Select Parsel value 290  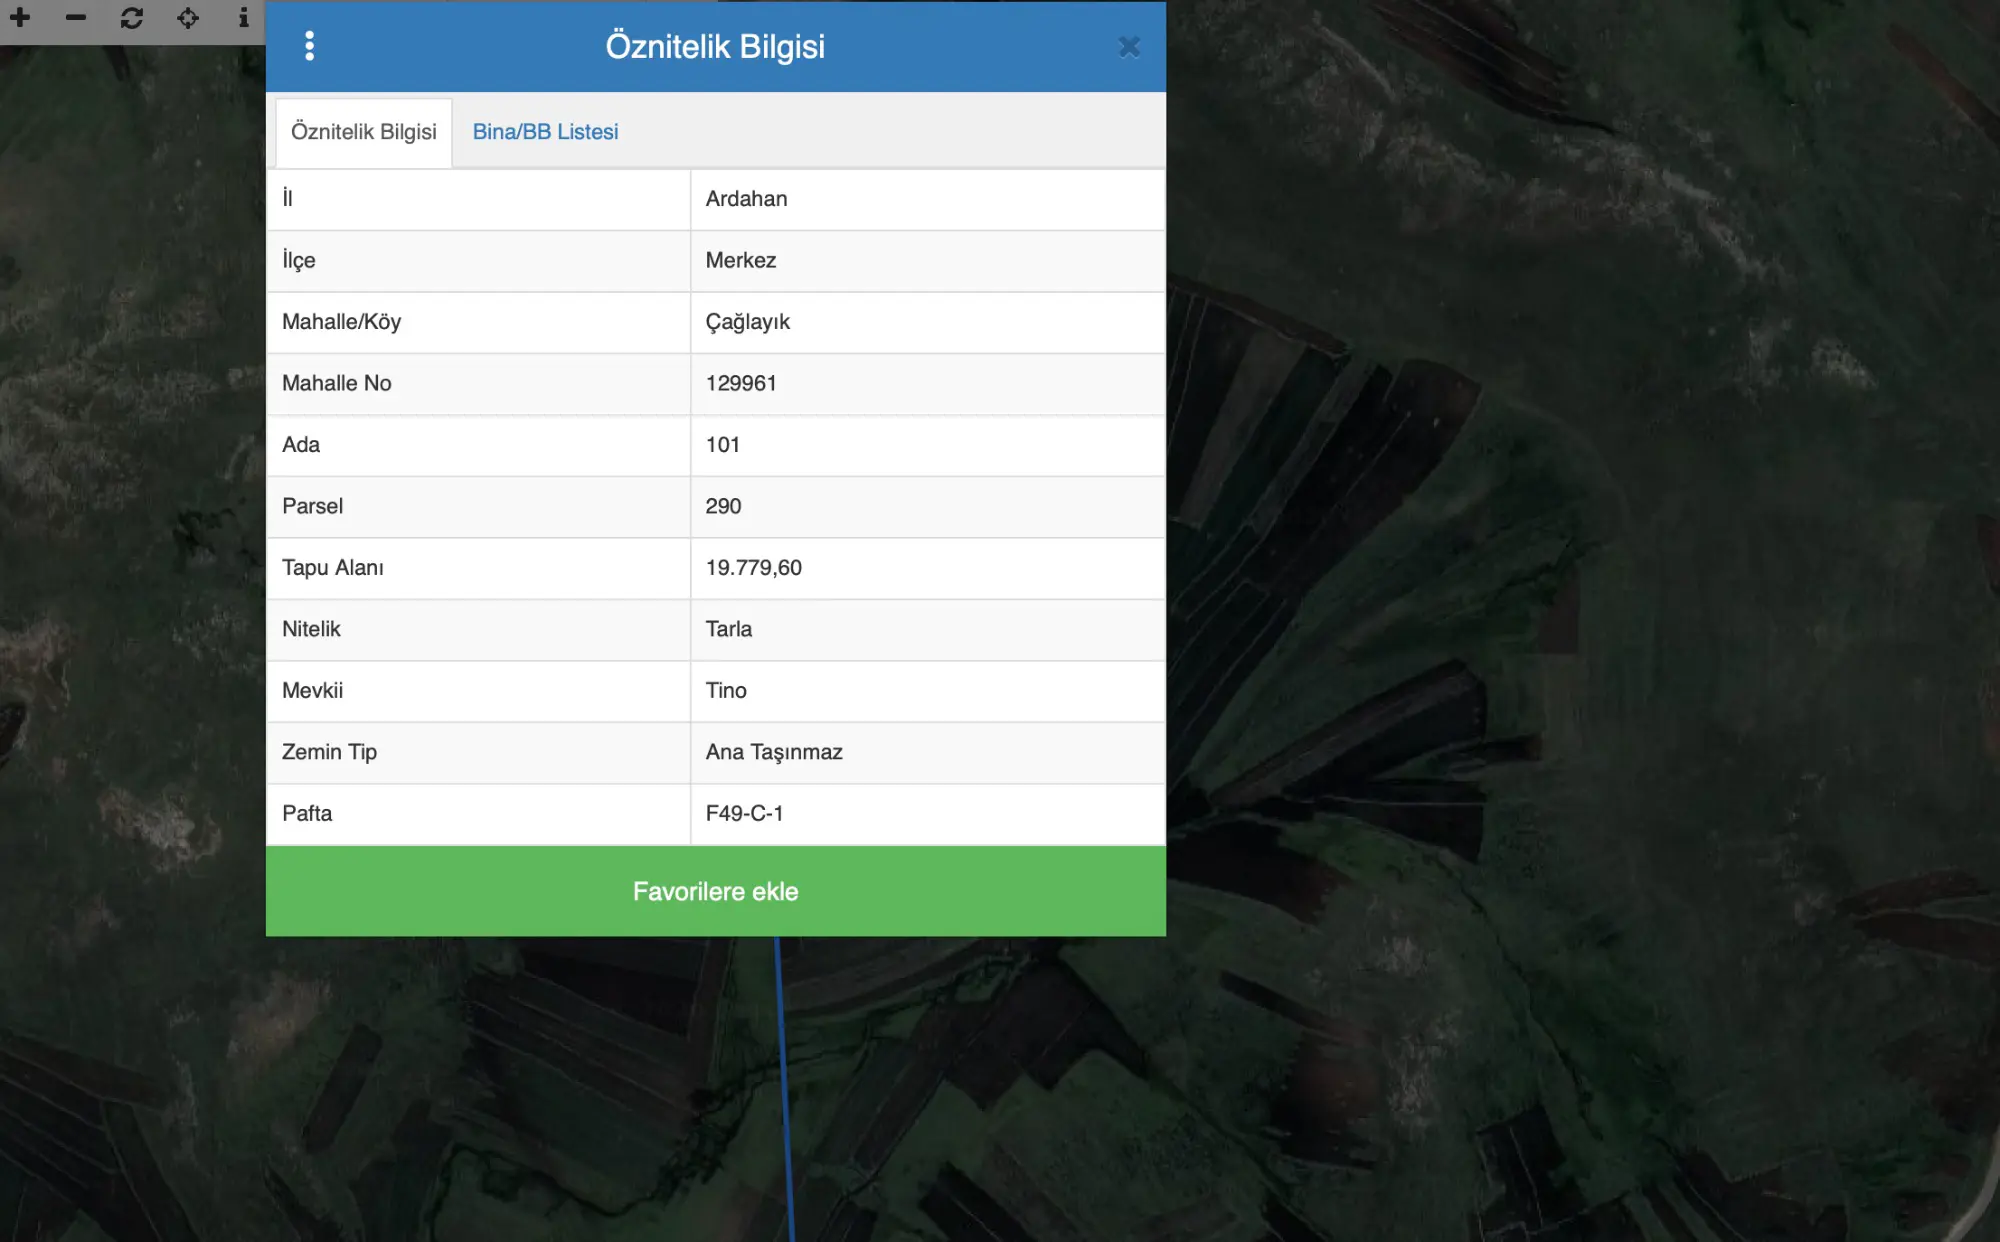[x=723, y=506]
